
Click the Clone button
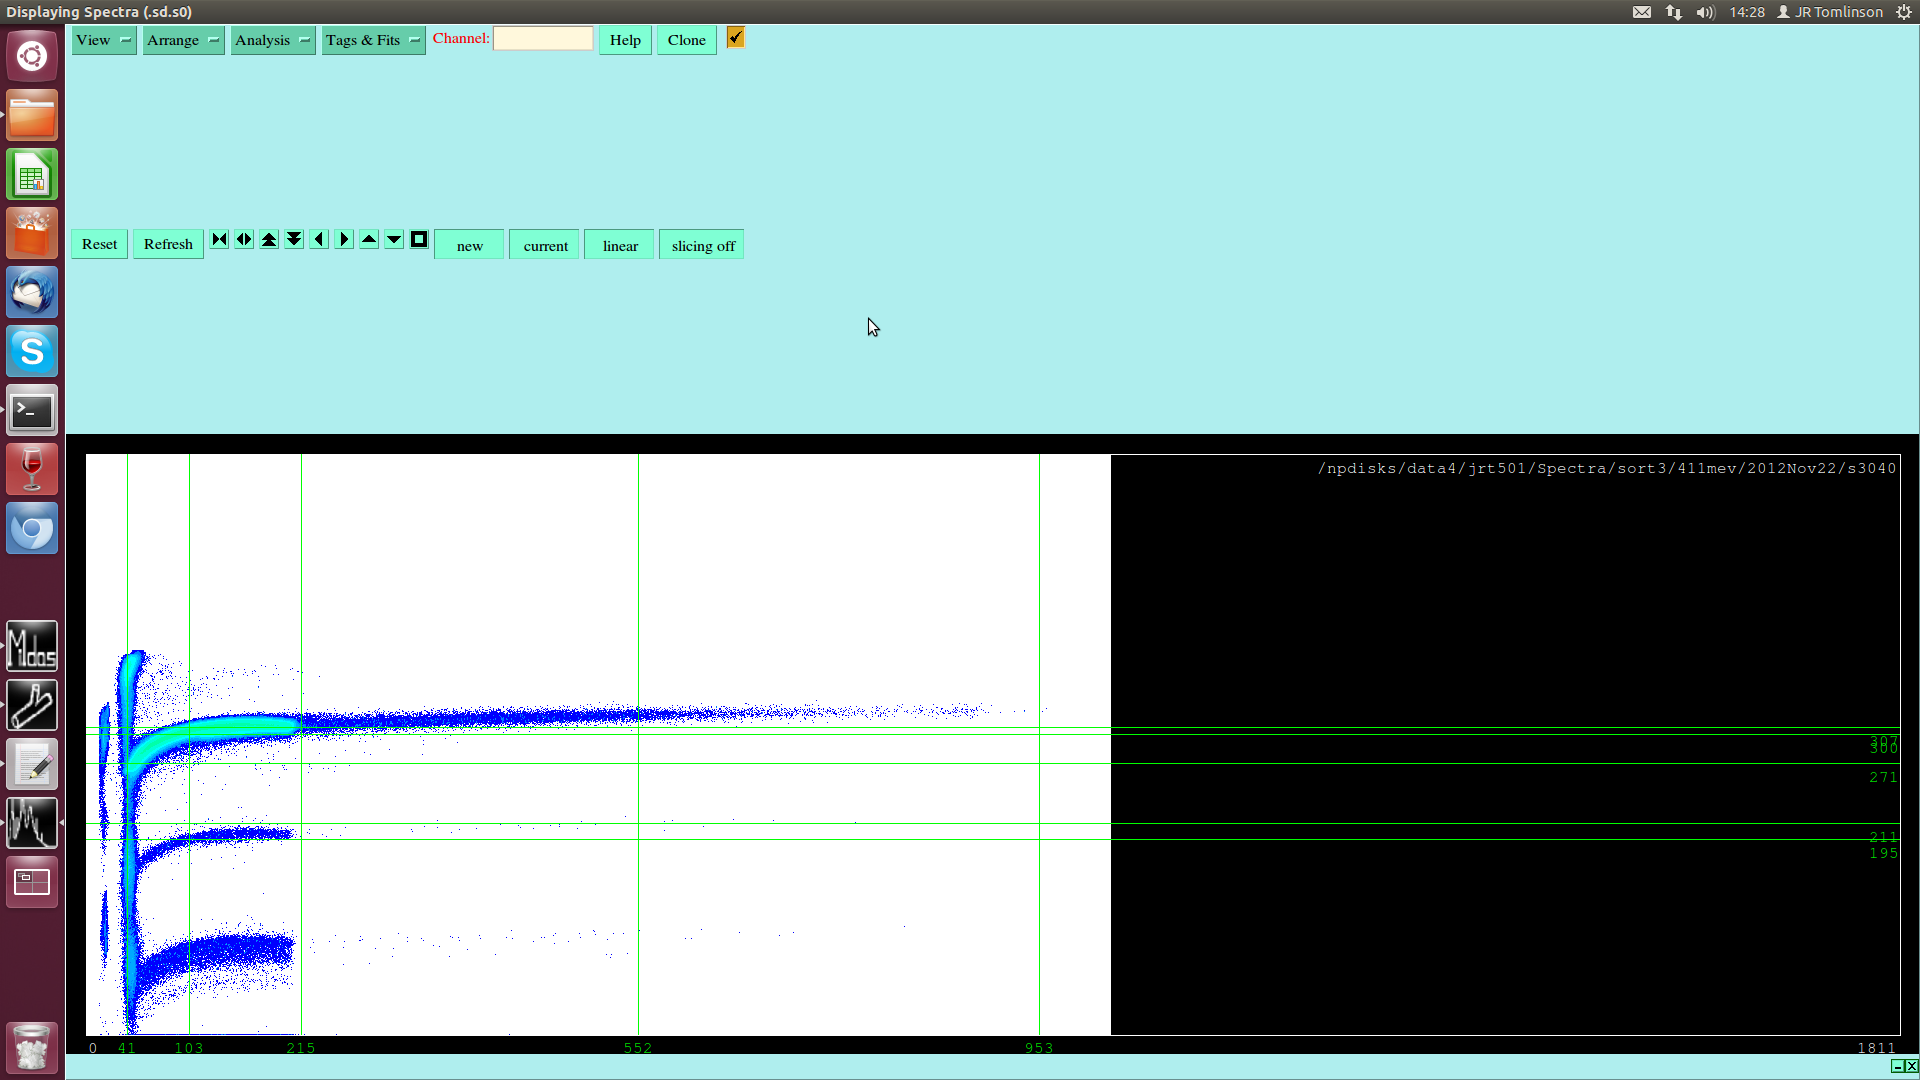pos(686,40)
